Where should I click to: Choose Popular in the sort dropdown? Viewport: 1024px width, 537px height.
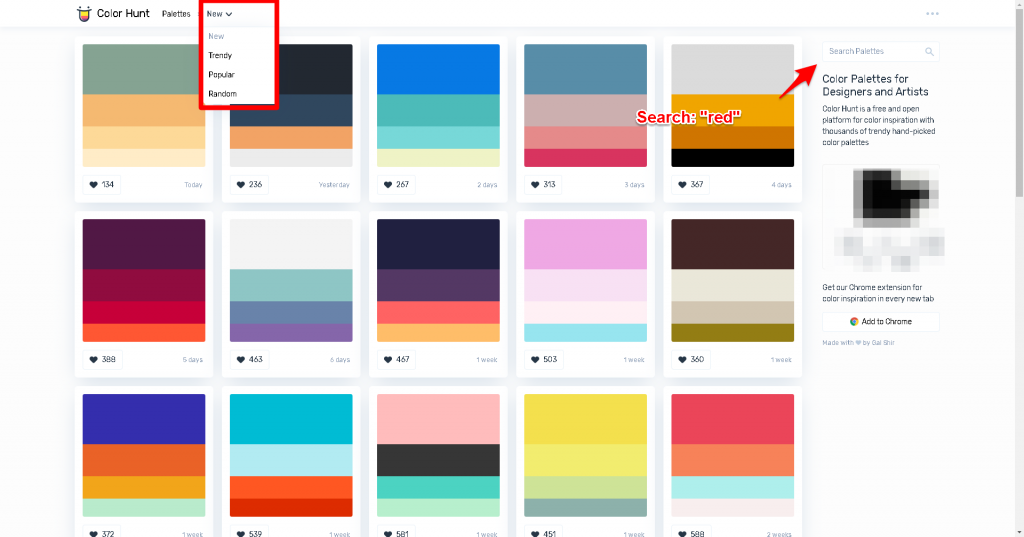pos(222,75)
